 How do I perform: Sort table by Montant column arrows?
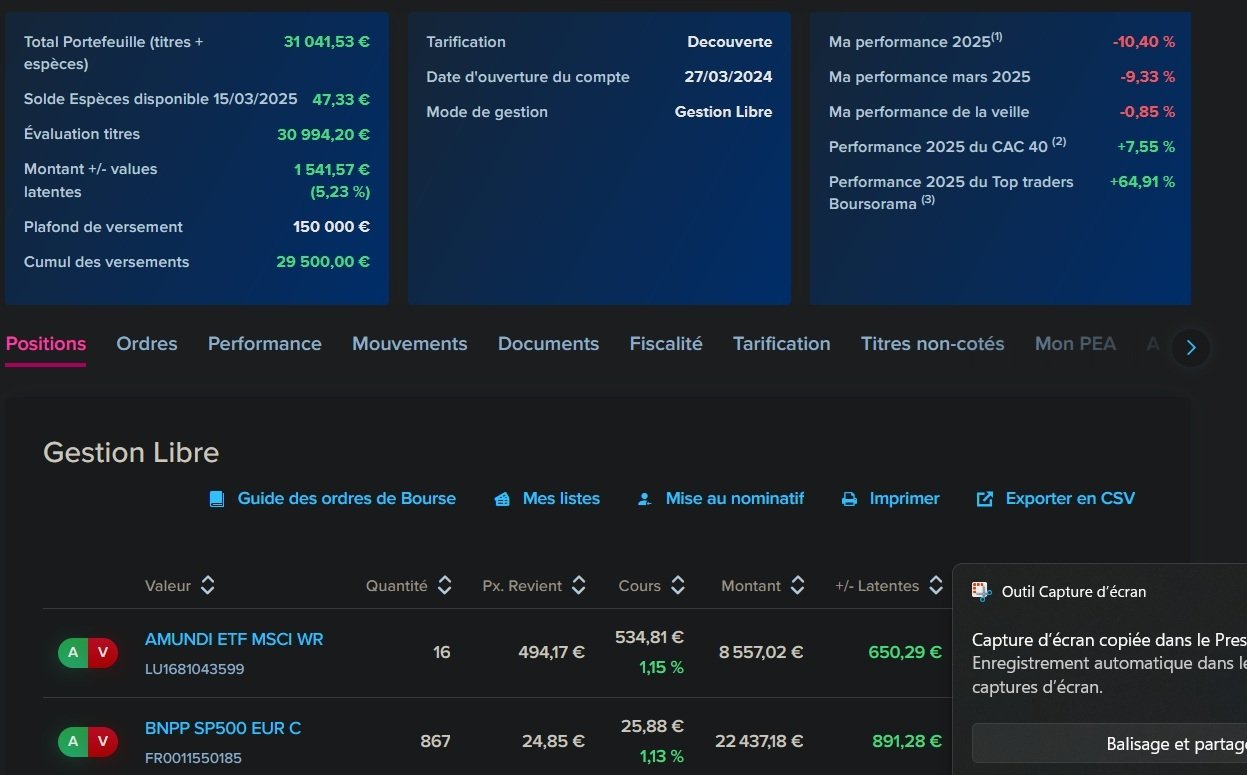click(797, 586)
